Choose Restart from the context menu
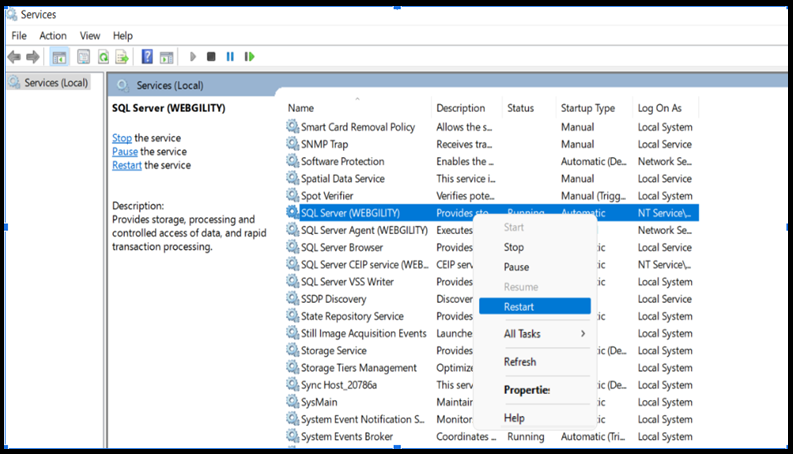793x454 pixels. point(521,306)
